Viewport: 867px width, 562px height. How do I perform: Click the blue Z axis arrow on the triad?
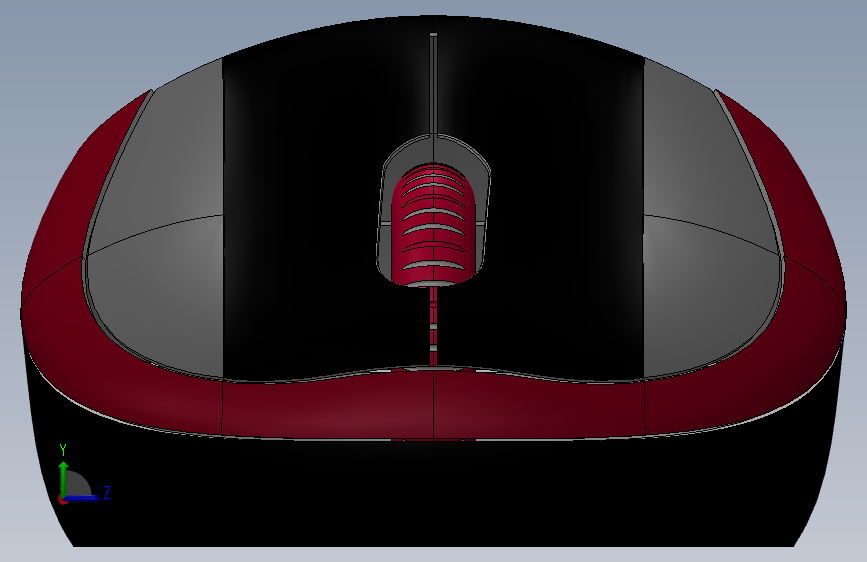(83, 498)
